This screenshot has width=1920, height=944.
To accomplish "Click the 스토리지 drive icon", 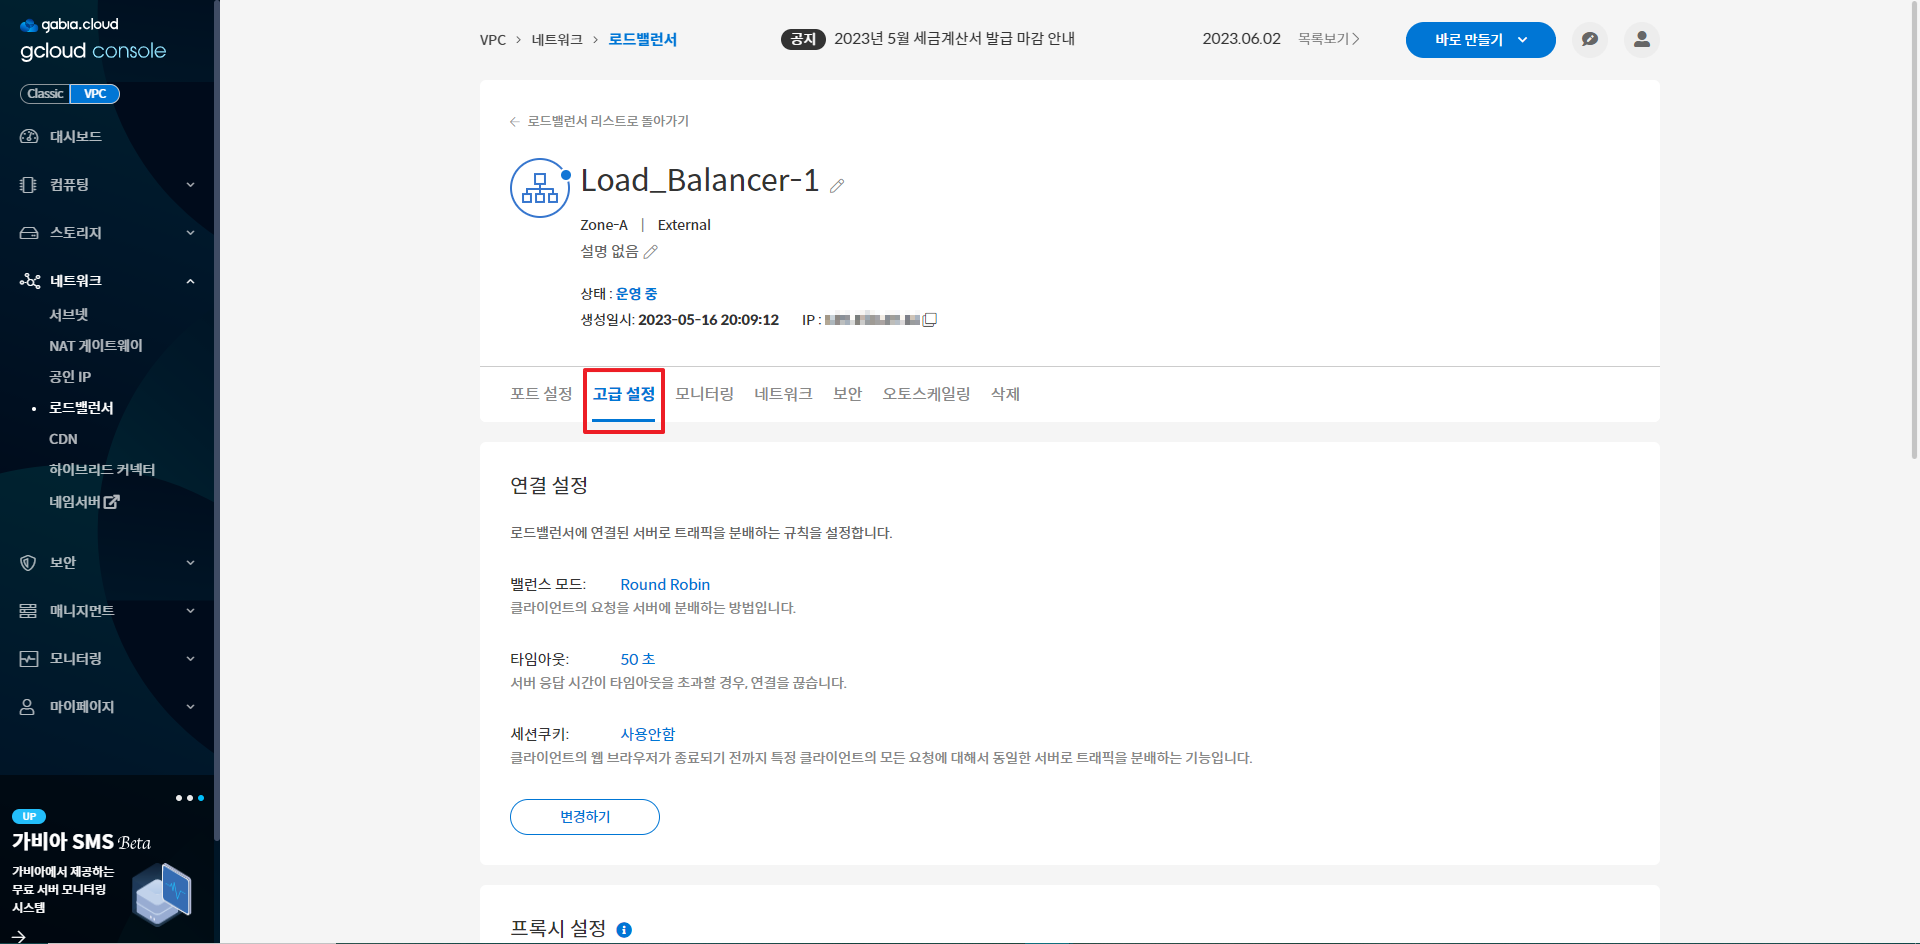I will tap(29, 233).
